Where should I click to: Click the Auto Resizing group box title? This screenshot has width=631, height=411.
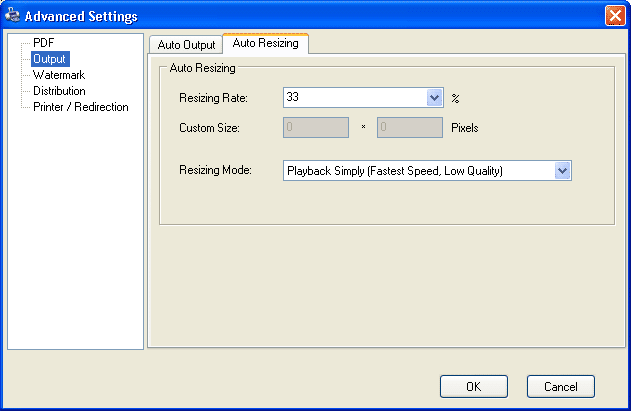click(x=202, y=68)
